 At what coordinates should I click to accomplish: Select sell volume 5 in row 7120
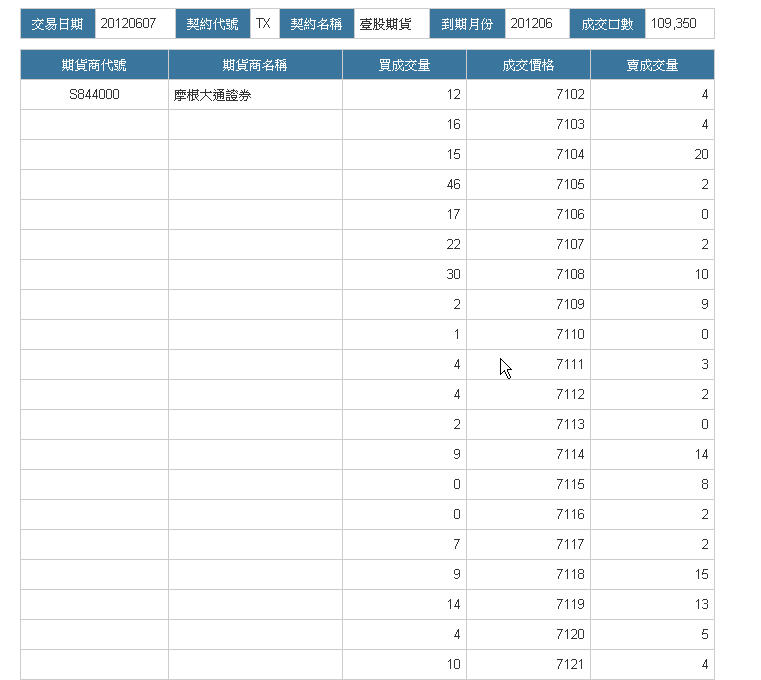pyautogui.click(x=705, y=634)
